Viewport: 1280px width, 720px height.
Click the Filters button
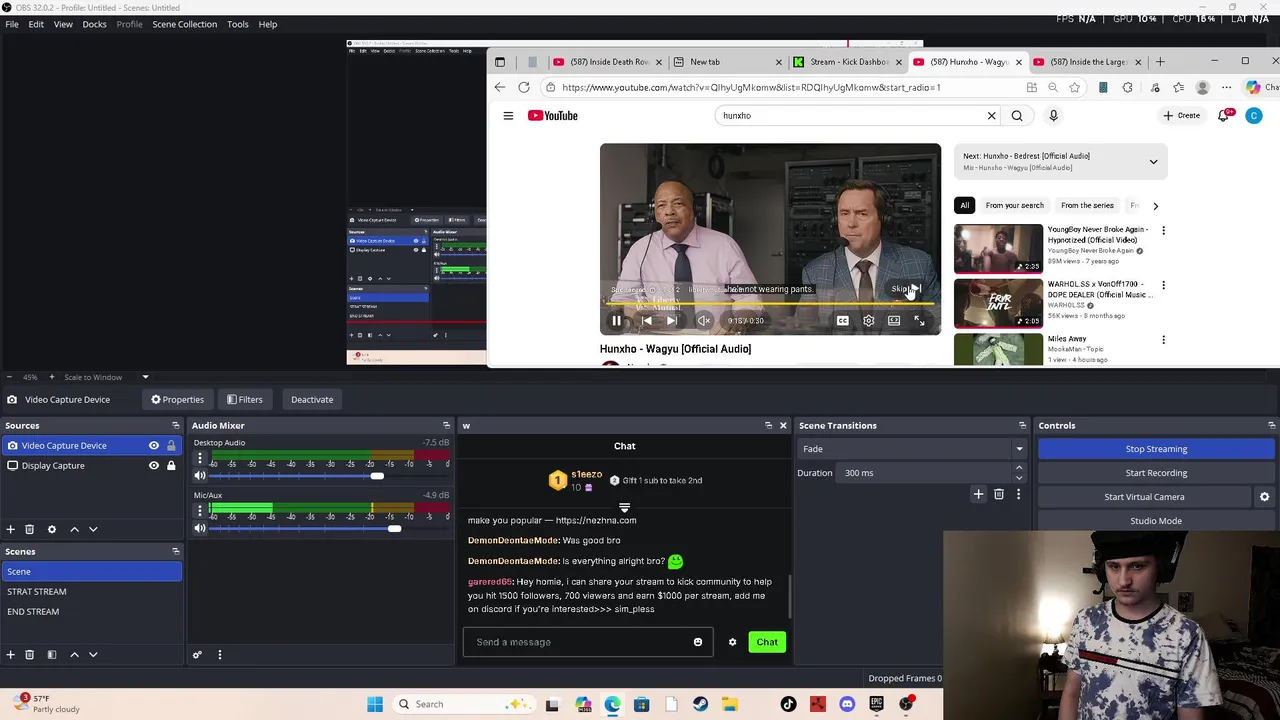(245, 400)
